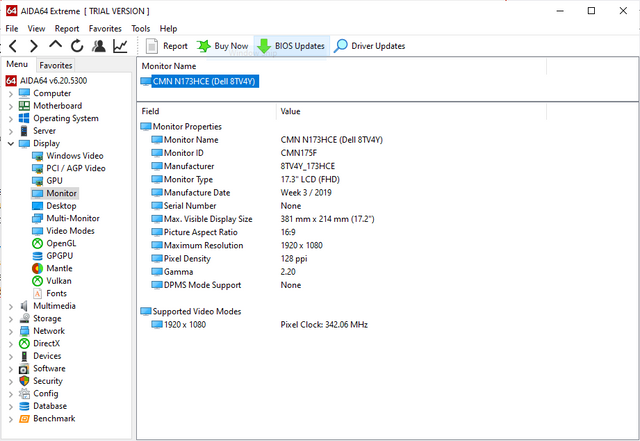Expand the Motherboard tree node
640x441 pixels.
[11, 107]
